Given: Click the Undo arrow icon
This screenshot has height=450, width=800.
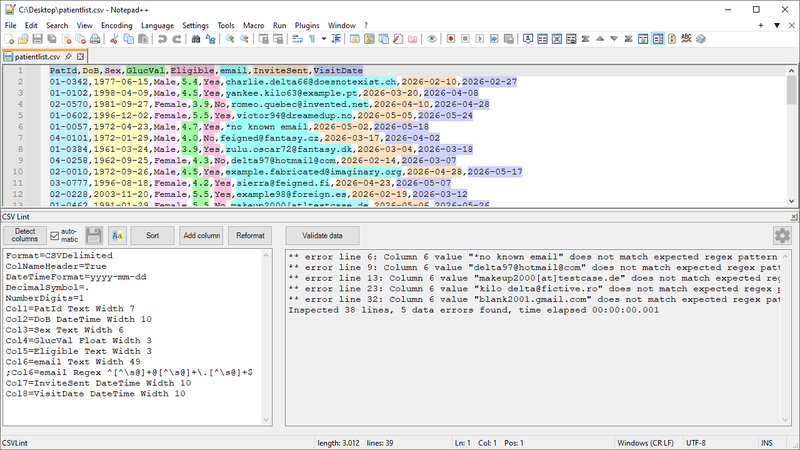Looking at the screenshot, I should [162, 39].
